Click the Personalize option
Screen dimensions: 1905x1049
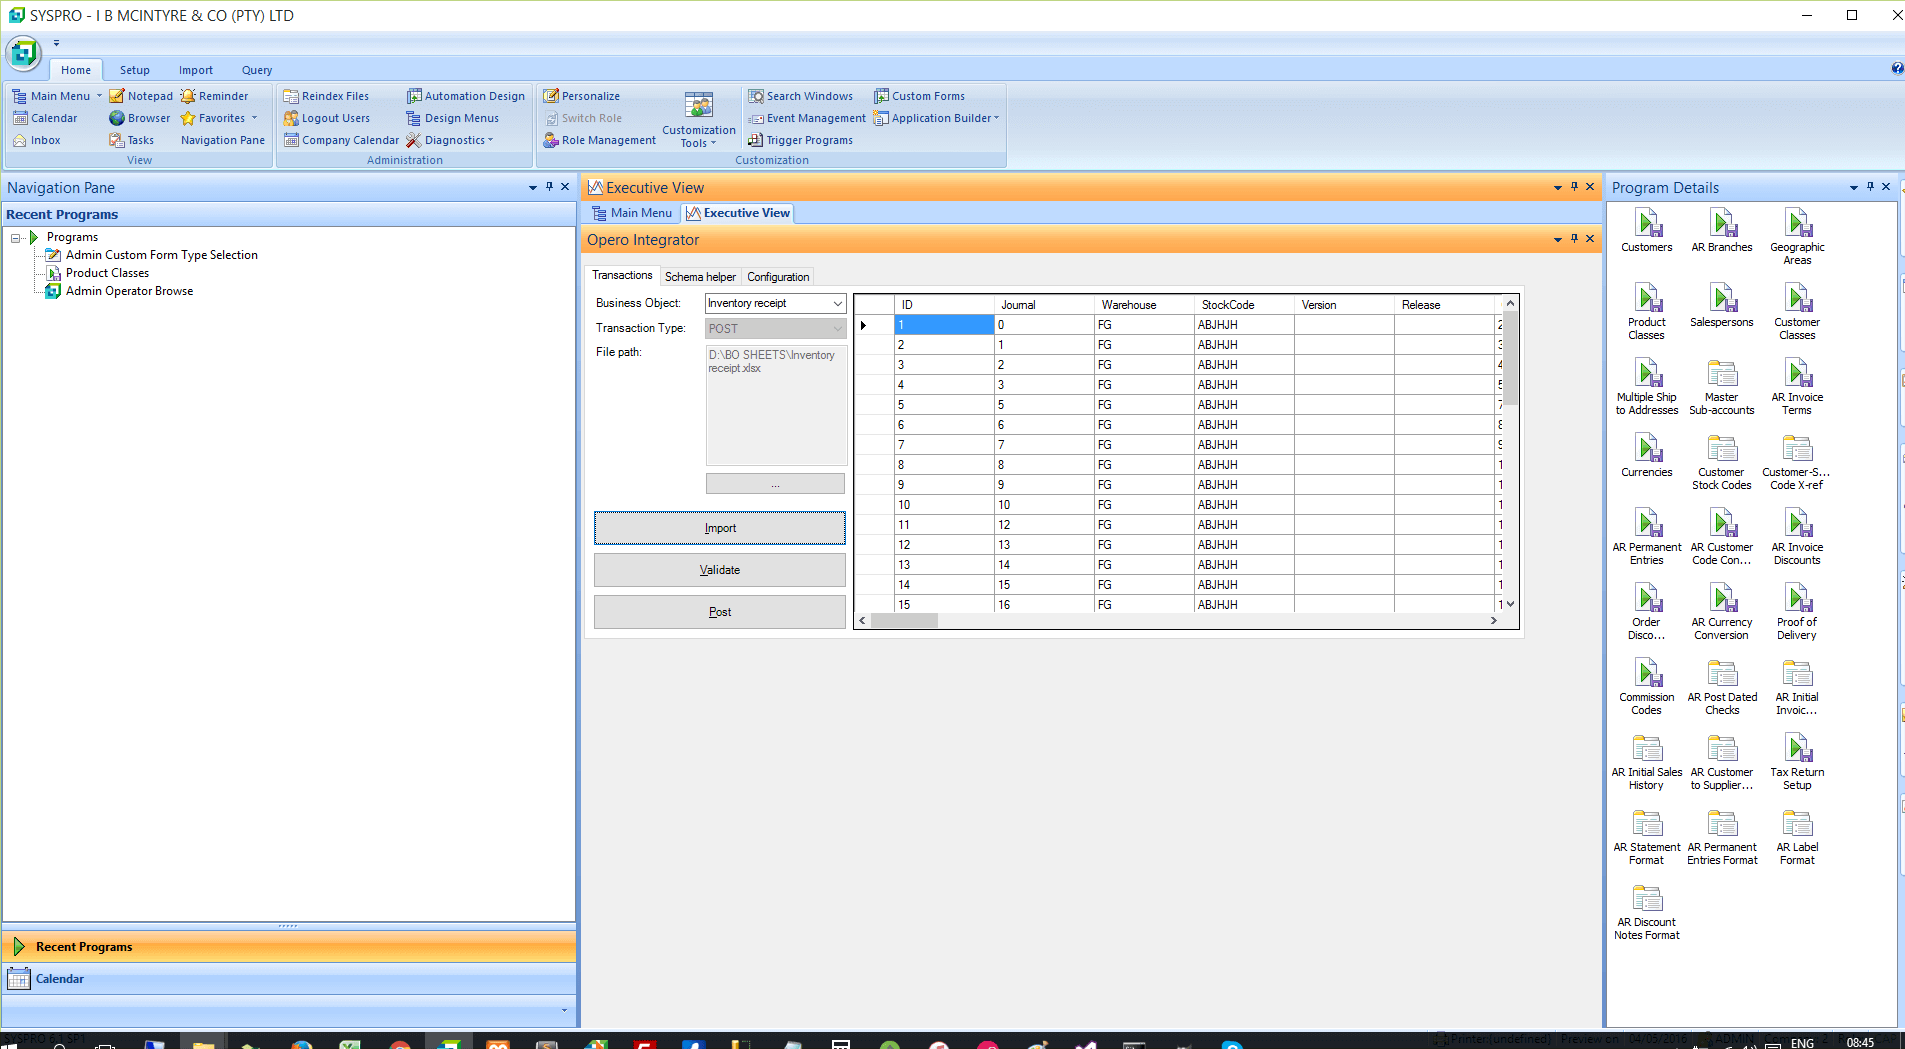pos(581,96)
